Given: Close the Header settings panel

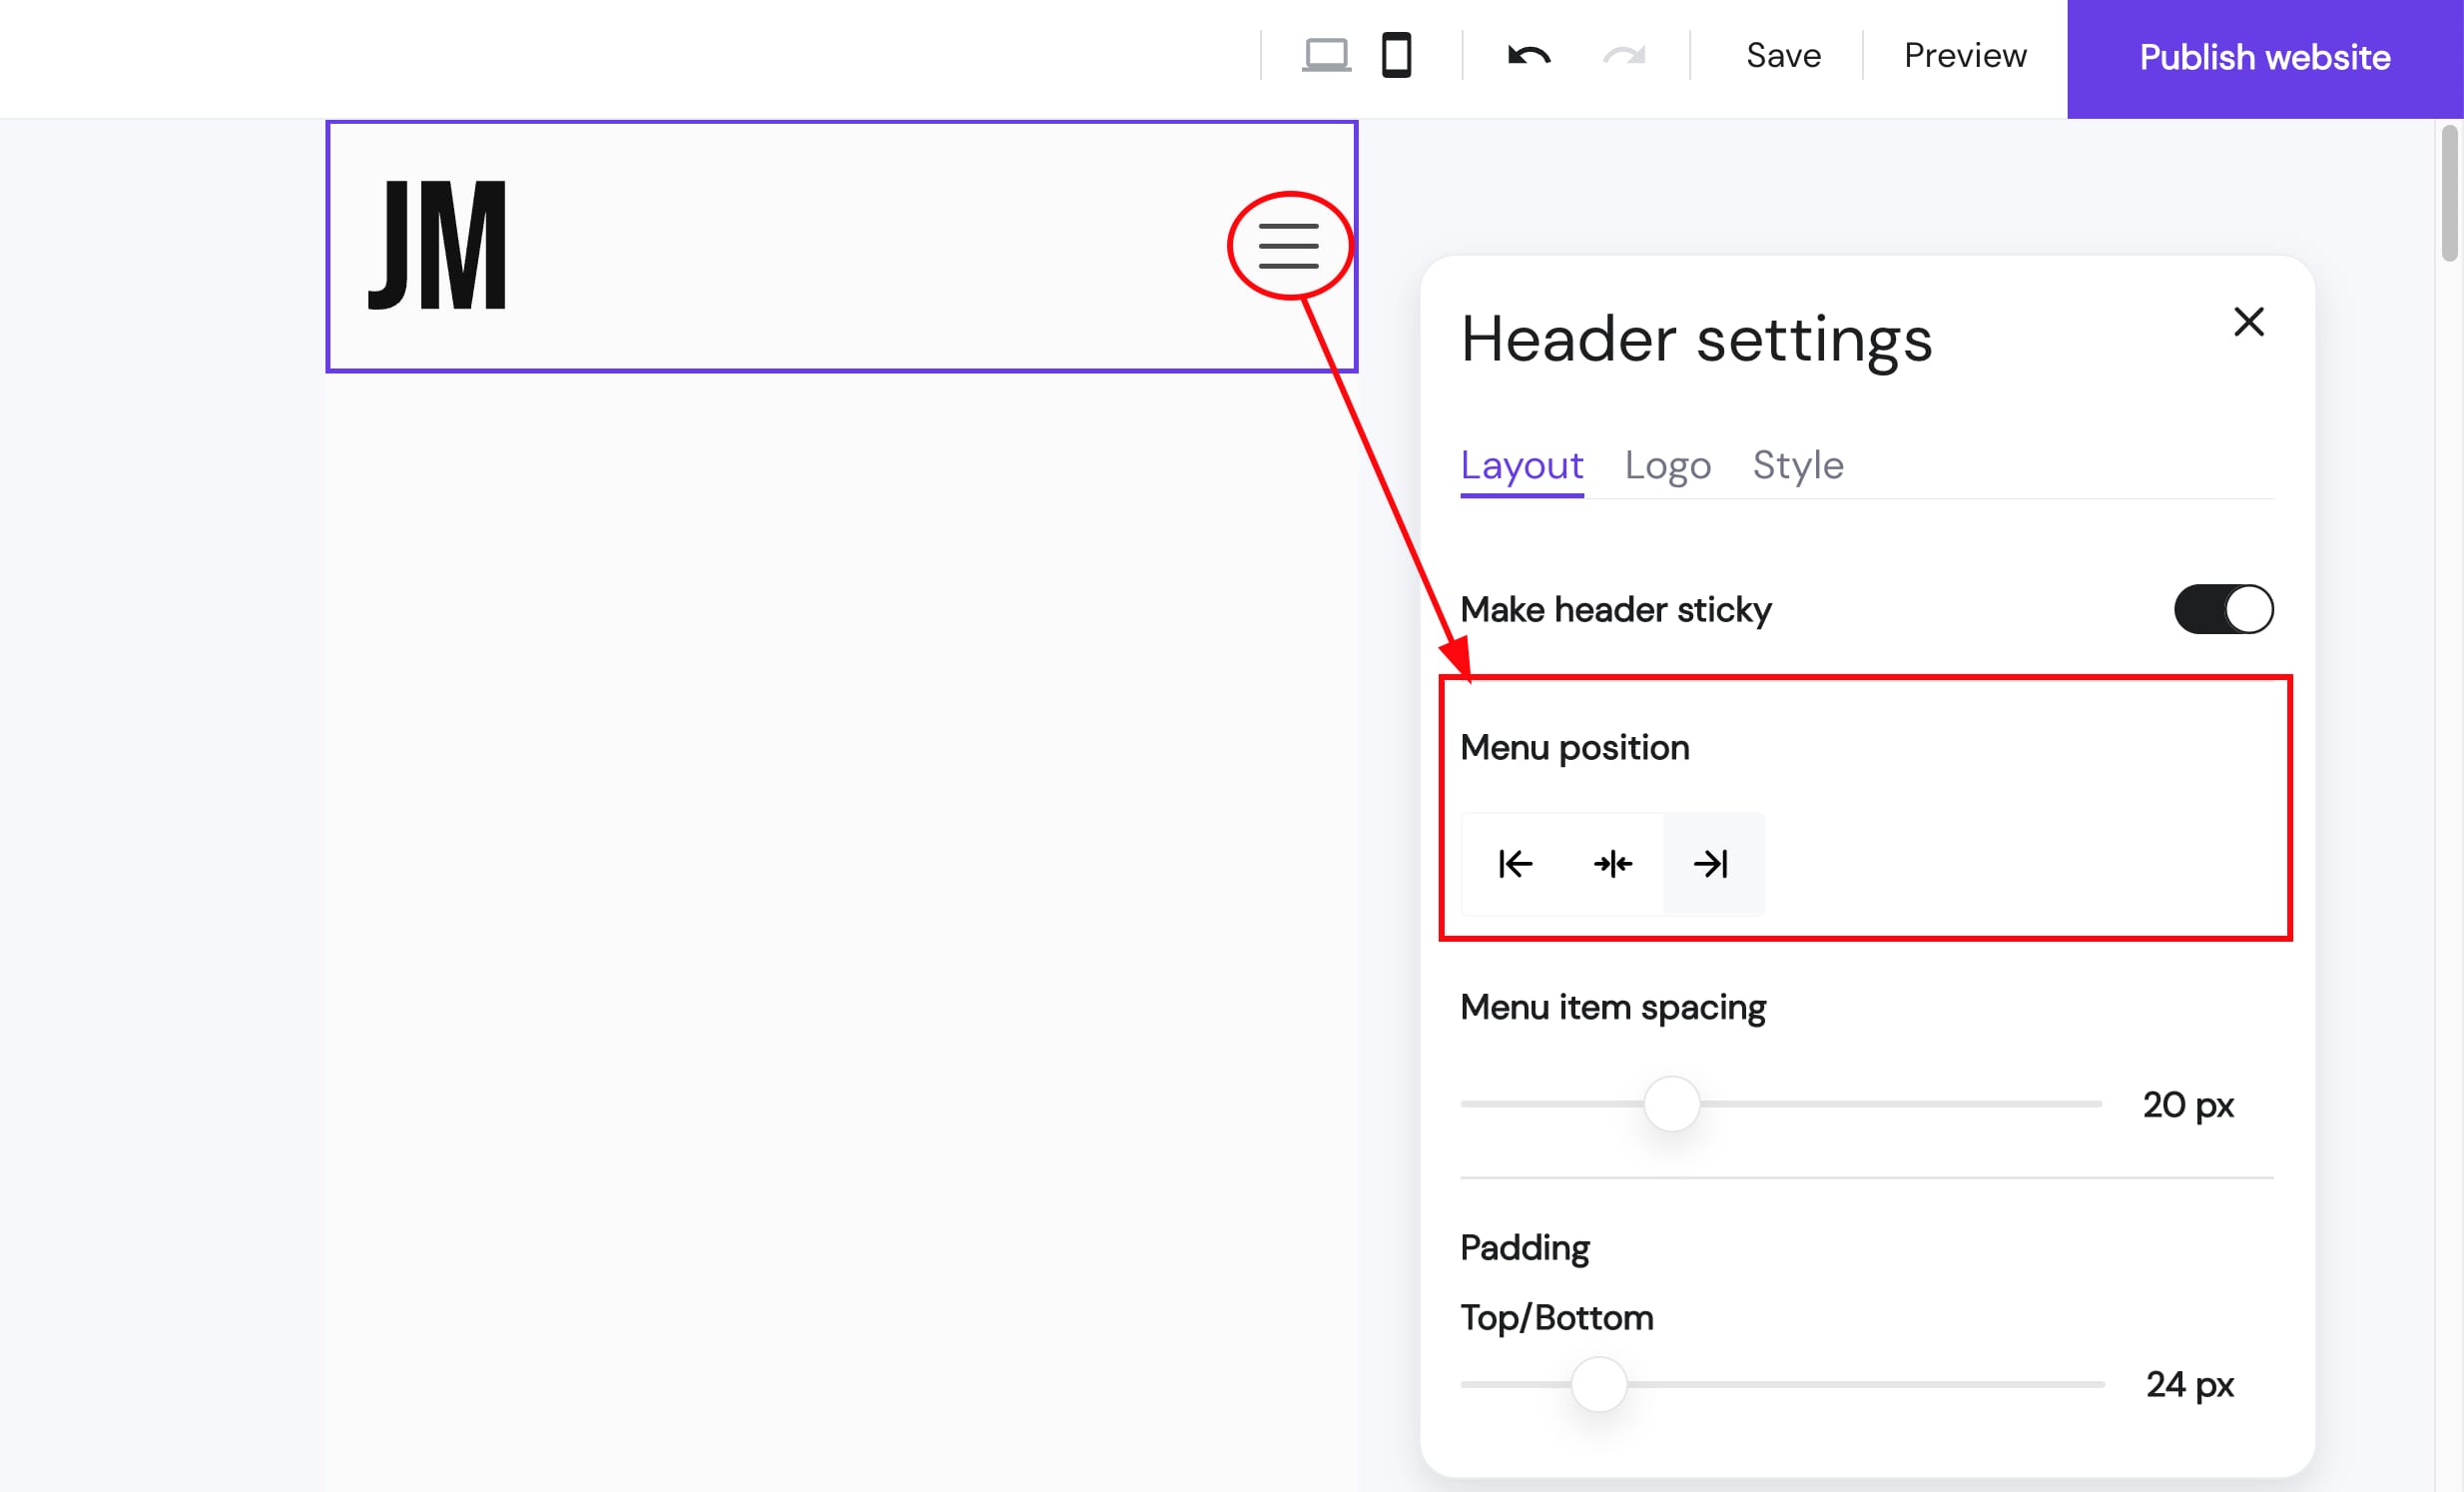Looking at the screenshot, I should [x=2248, y=321].
